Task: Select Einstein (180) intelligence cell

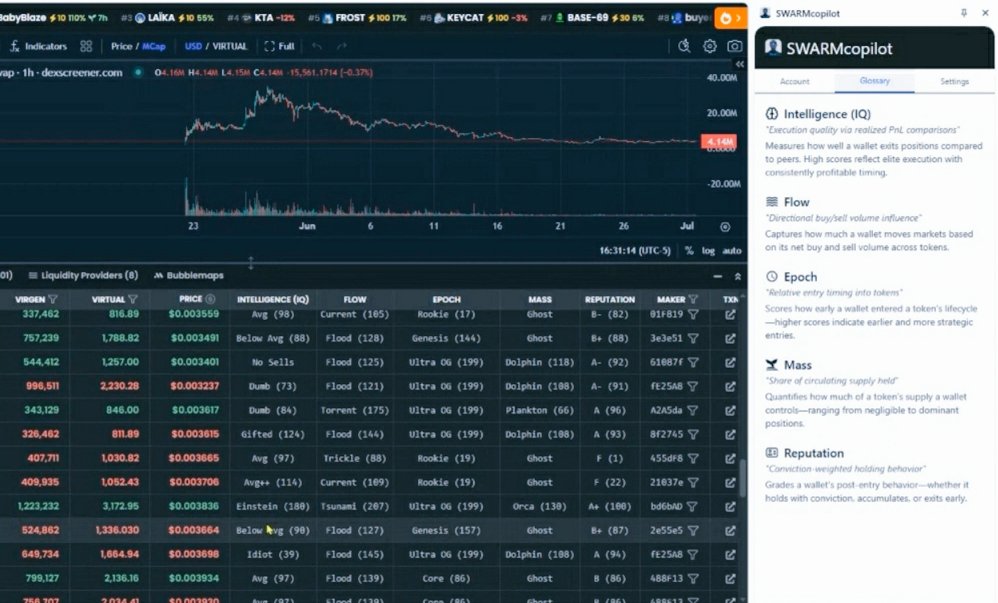Action: tap(272, 507)
